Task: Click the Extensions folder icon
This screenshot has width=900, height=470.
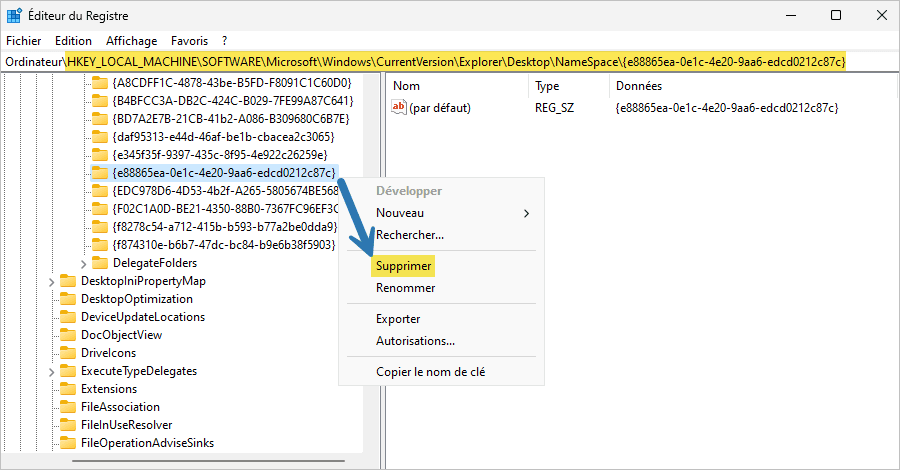Action: pyautogui.click(x=68, y=389)
